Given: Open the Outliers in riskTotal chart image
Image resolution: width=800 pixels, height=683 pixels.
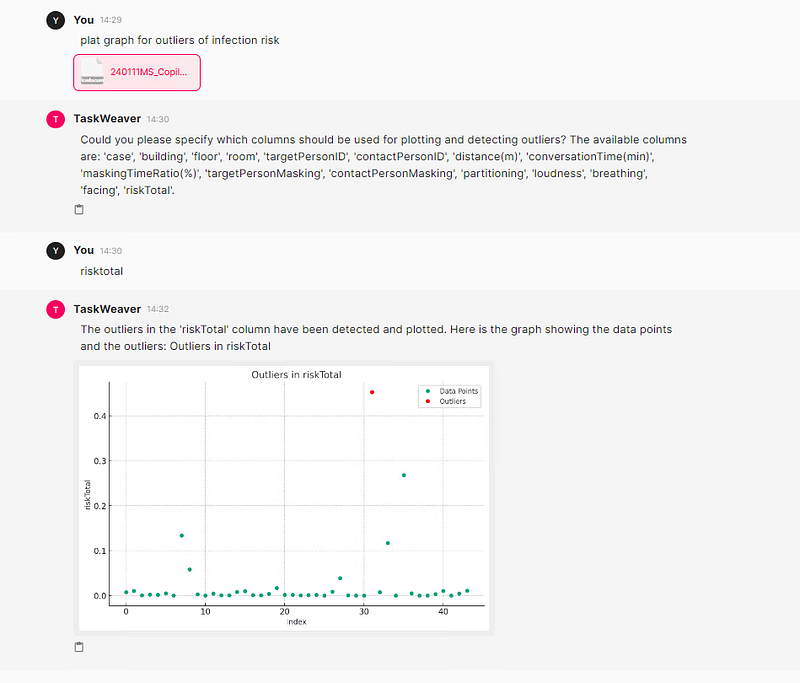Looking at the screenshot, I should [284, 498].
